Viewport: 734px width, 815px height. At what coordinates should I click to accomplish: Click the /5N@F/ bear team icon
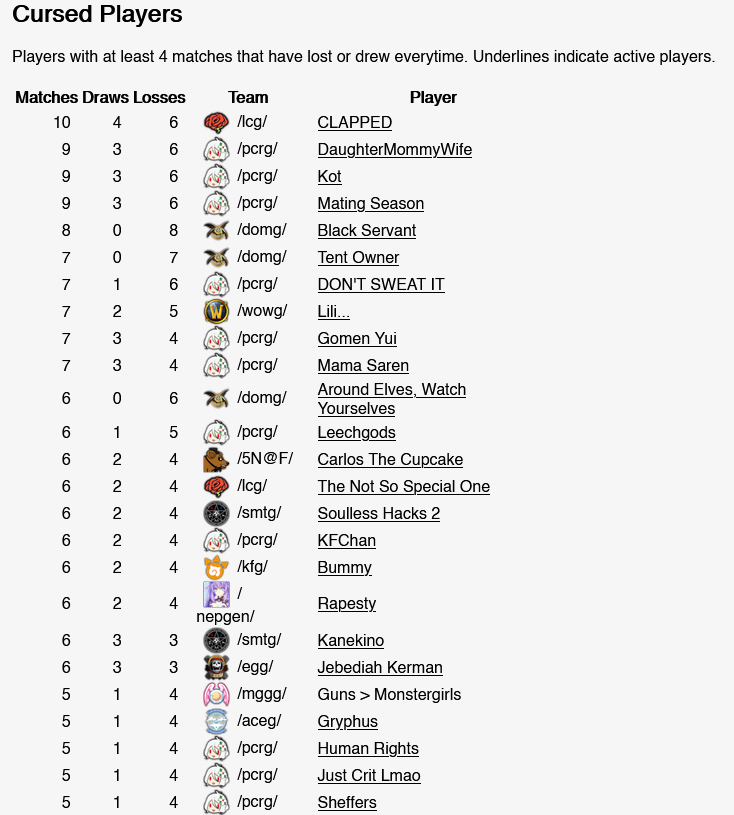tap(216, 459)
